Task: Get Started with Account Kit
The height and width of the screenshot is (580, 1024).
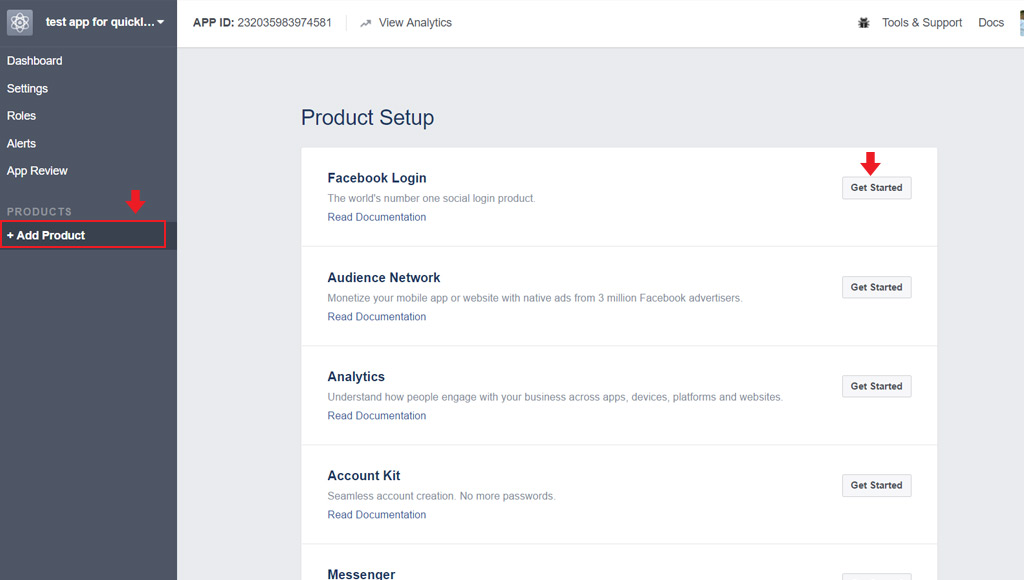Action: pos(876,485)
